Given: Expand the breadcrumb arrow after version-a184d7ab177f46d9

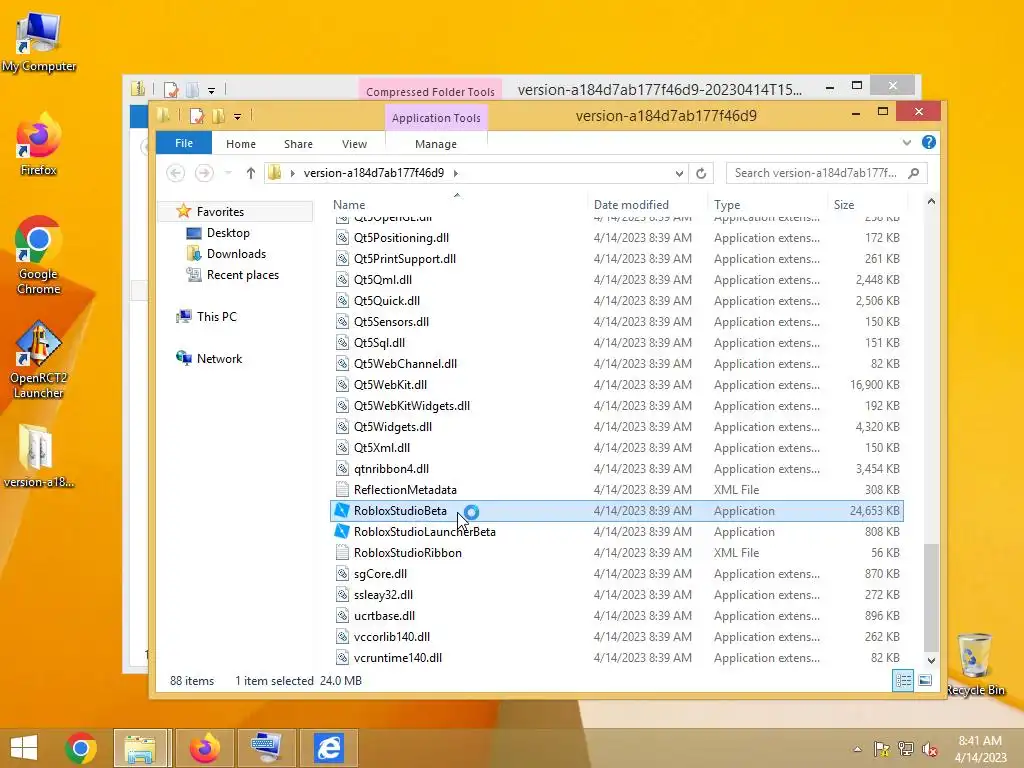Looking at the screenshot, I should point(456,173).
